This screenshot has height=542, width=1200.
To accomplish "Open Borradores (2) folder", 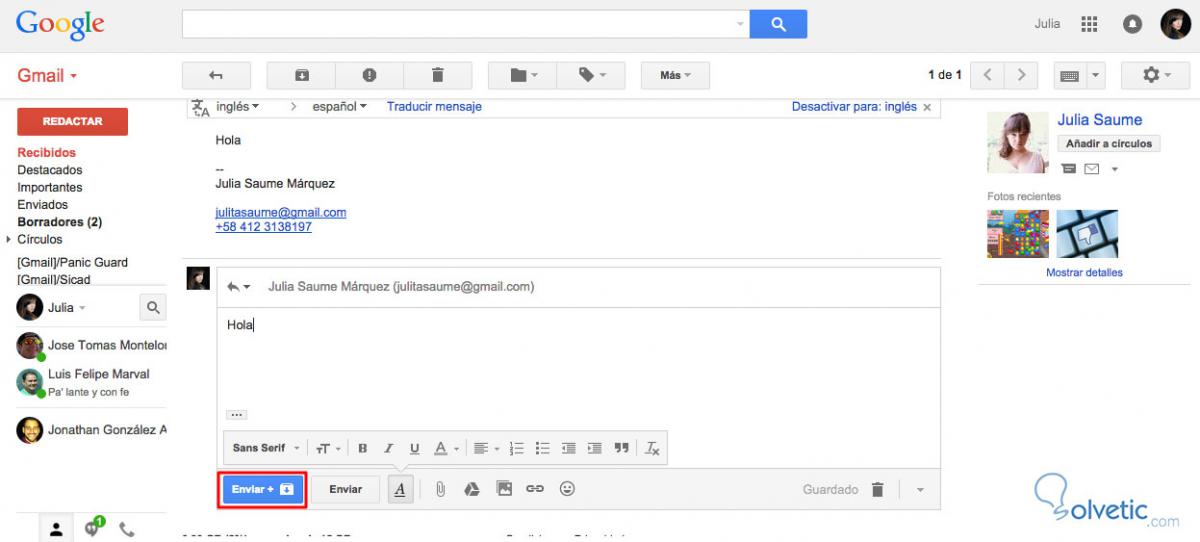I will [59, 222].
